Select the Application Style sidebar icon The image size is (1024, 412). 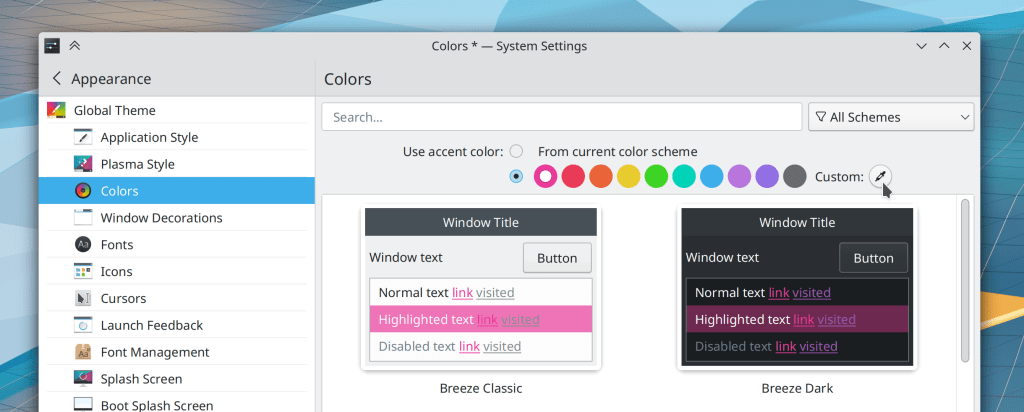pos(84,137)
